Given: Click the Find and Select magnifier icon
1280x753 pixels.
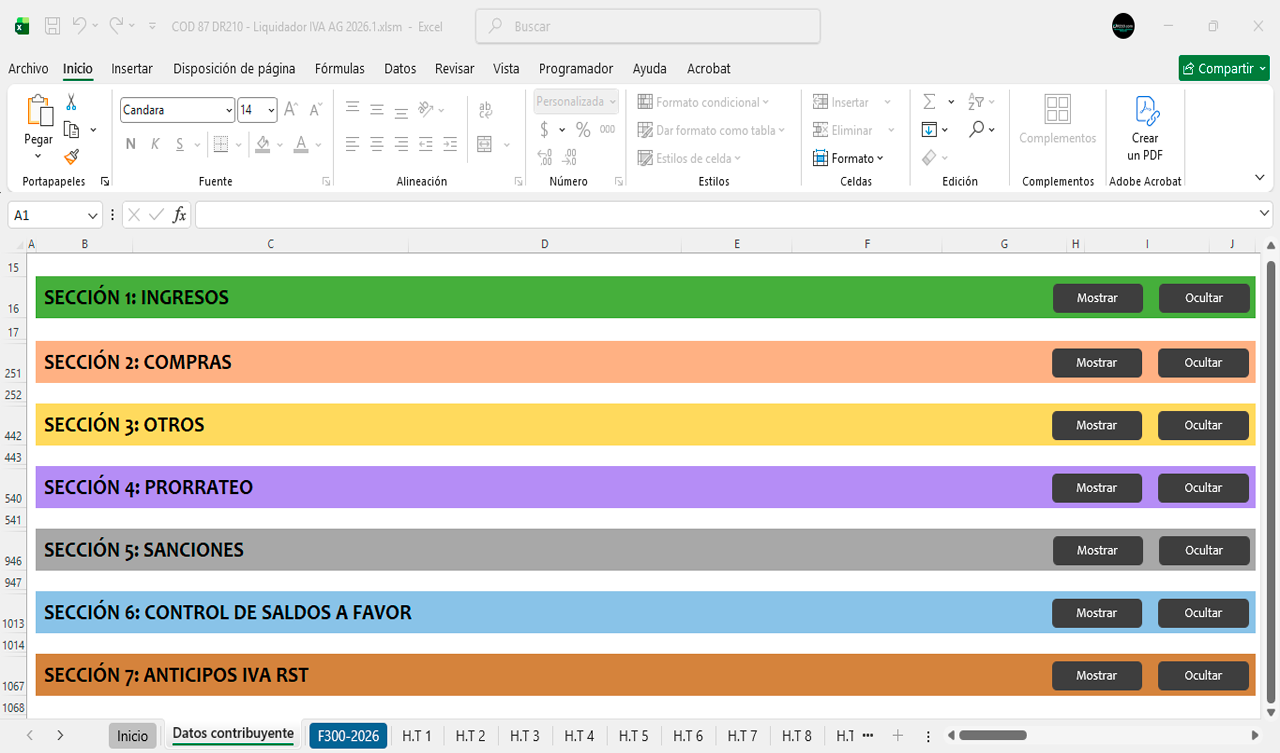Looking at the screenshot, I should pos(976,130).
